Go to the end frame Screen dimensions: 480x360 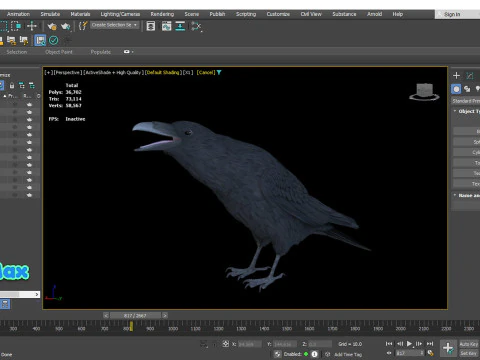coord(430,344)
